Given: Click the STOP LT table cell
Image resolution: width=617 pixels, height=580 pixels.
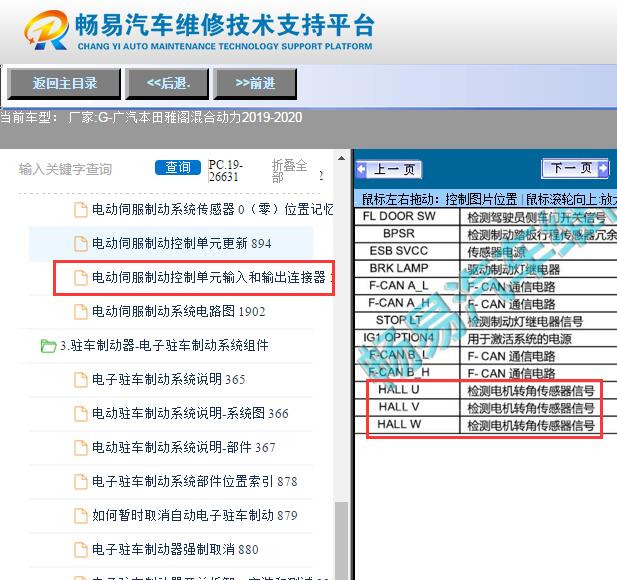Looking at the screenshot, I should (407, 320).
